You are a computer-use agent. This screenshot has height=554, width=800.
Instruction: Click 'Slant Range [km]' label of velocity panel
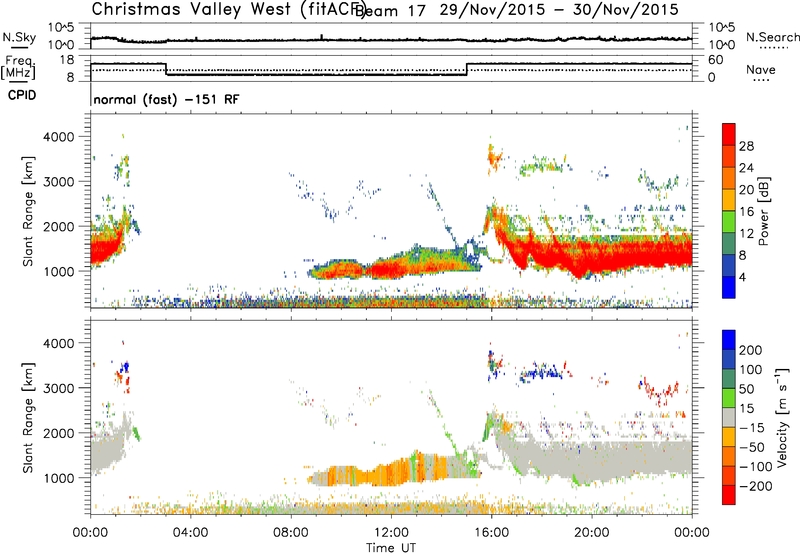(x=29, y=418)
